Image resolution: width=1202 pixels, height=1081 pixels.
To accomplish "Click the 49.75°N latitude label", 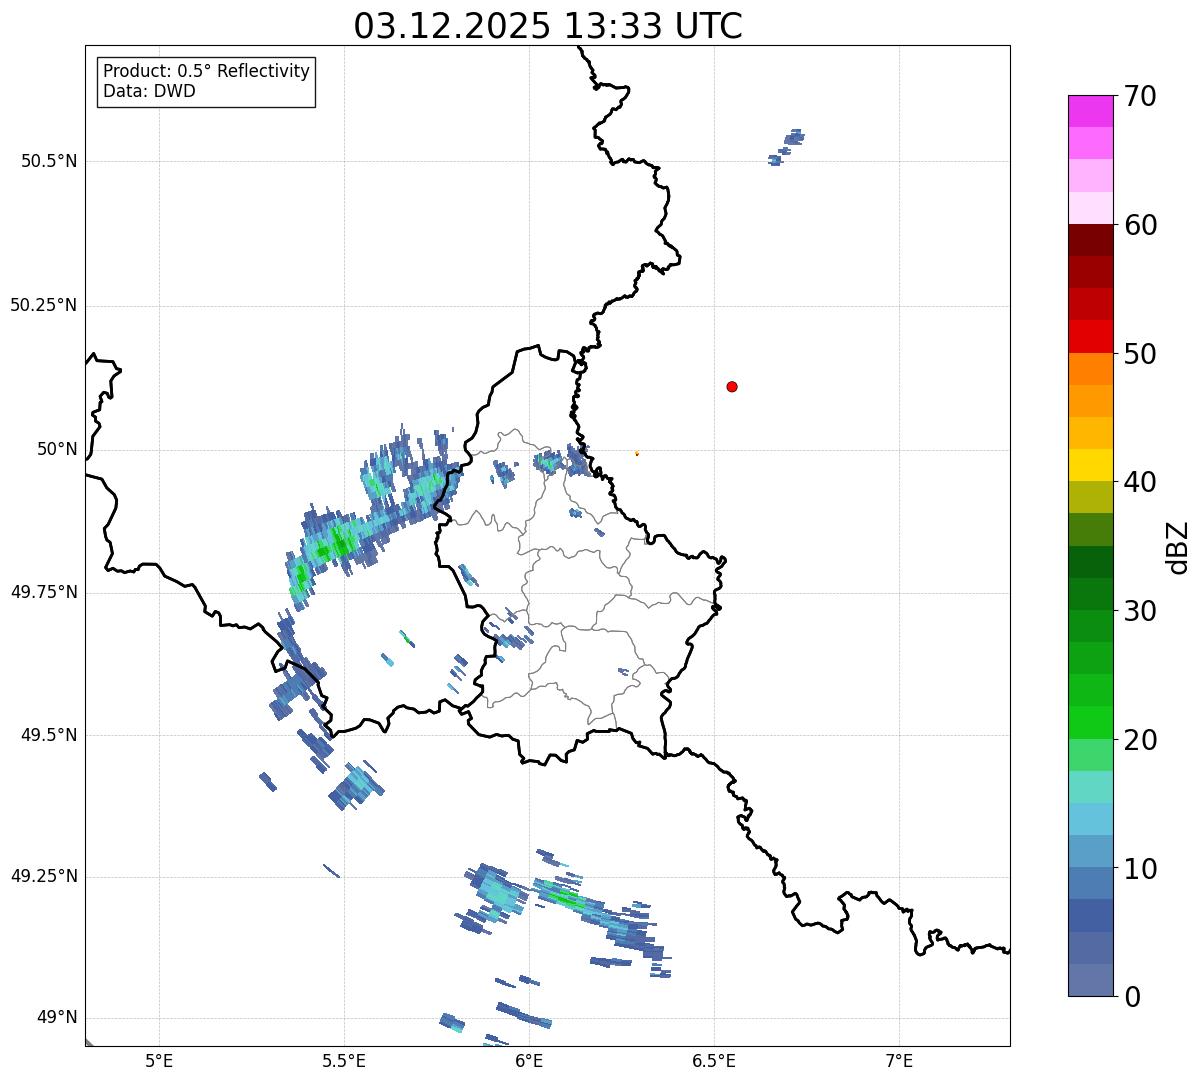I will pos(43,592).
